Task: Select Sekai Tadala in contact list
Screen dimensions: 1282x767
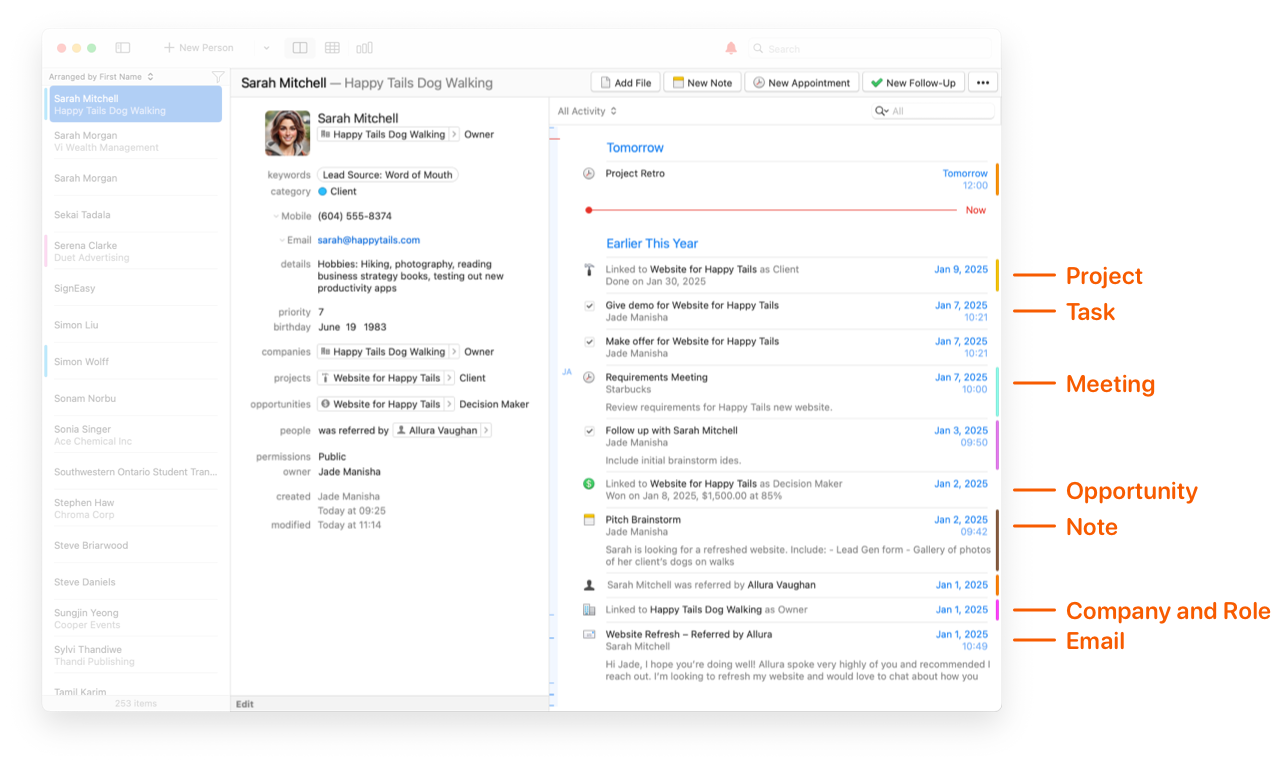Action: click(x=134, y=215)
